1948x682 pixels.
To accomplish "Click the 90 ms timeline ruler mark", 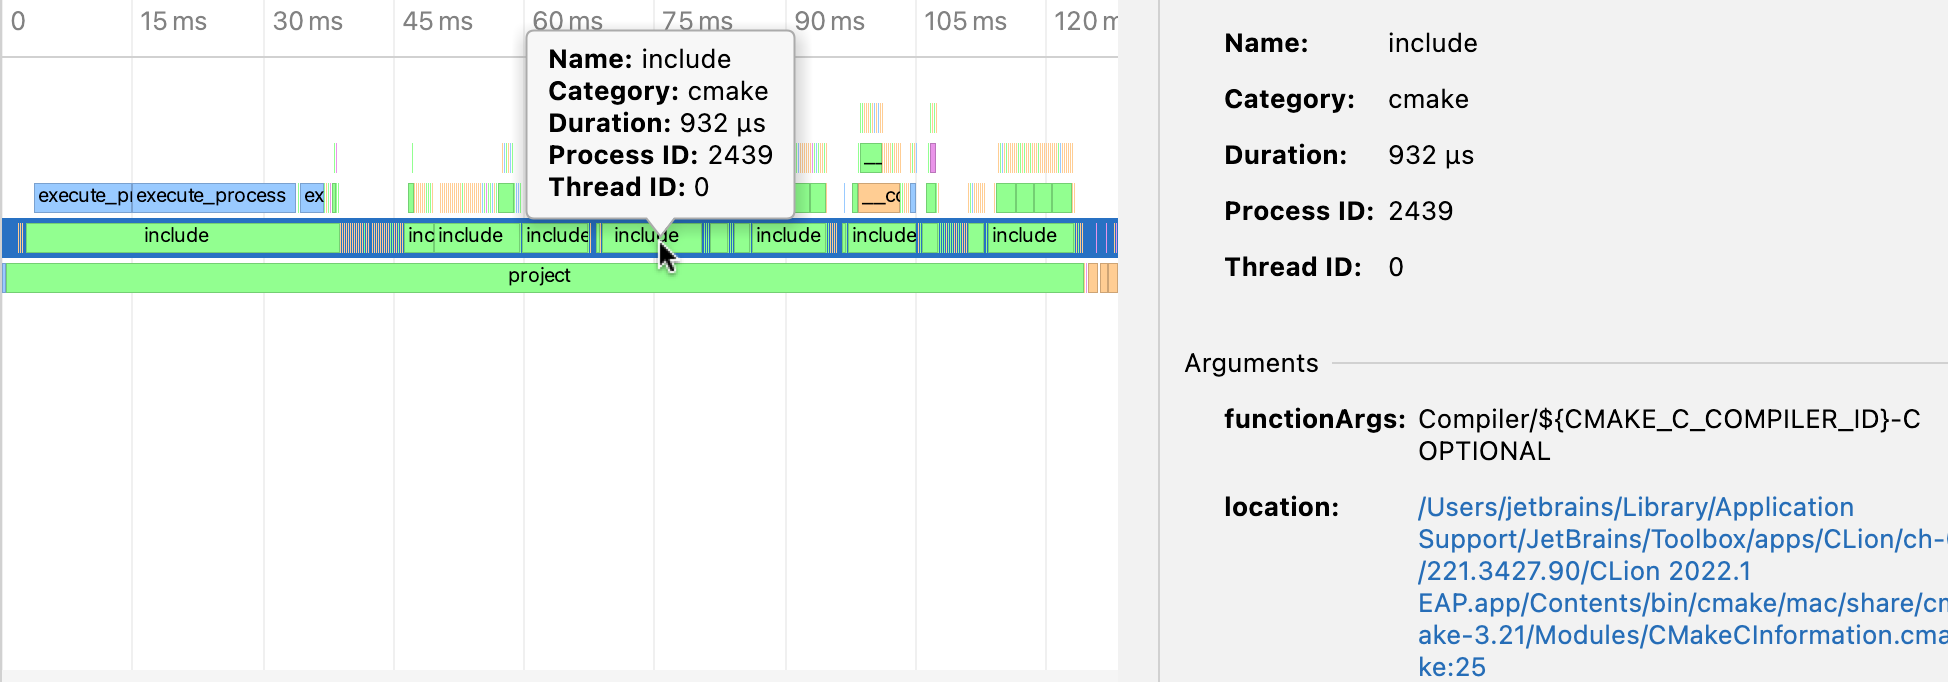I will (829, 22).
